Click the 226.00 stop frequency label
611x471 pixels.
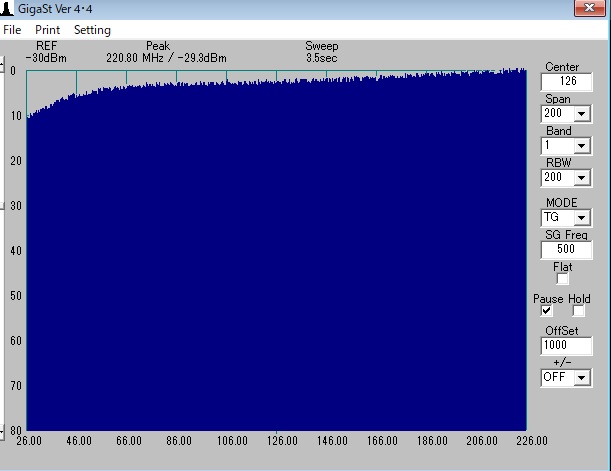532,441
